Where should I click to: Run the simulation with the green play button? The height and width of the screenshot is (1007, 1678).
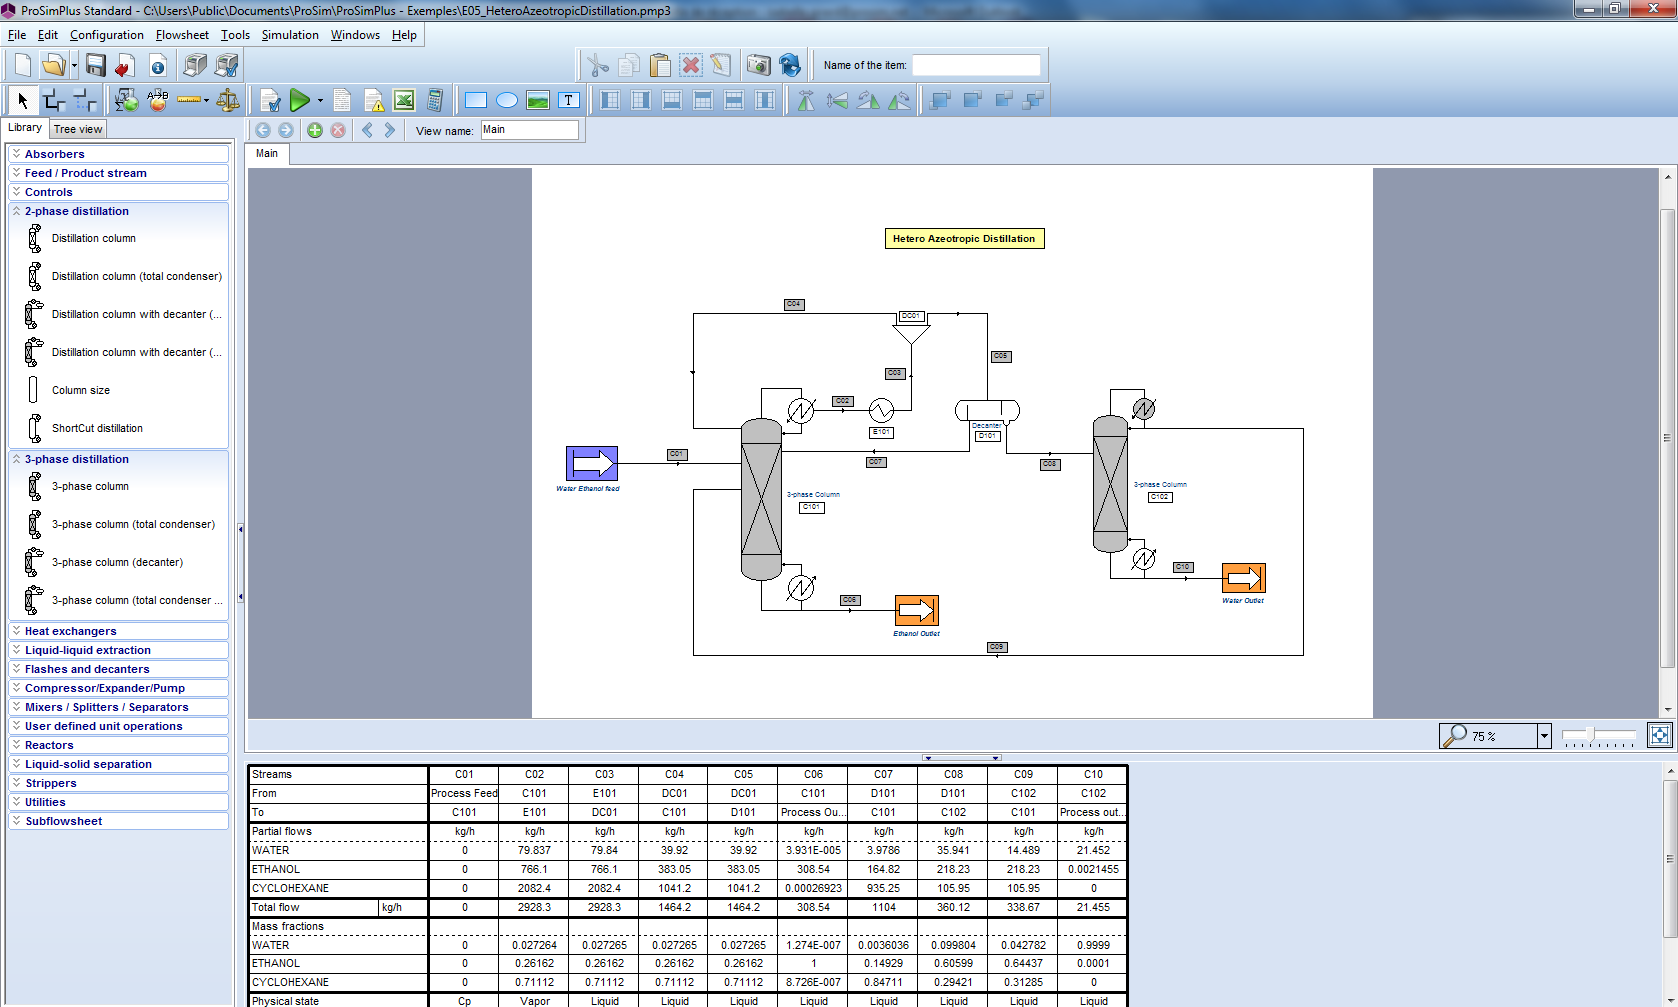299,100
